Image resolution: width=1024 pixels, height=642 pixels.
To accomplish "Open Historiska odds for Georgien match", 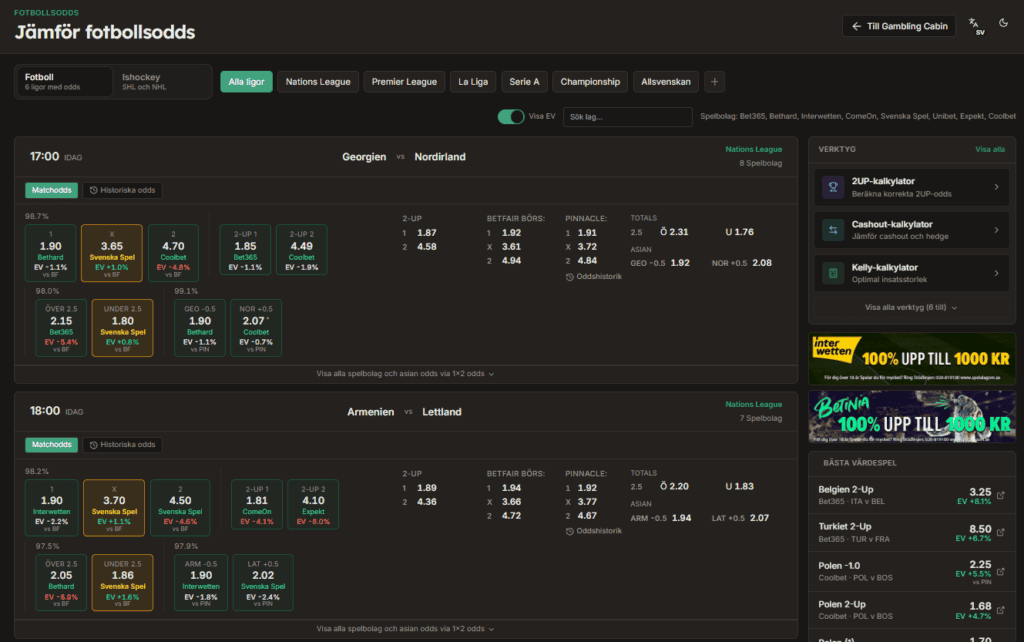I will click(x=123, y=190).
